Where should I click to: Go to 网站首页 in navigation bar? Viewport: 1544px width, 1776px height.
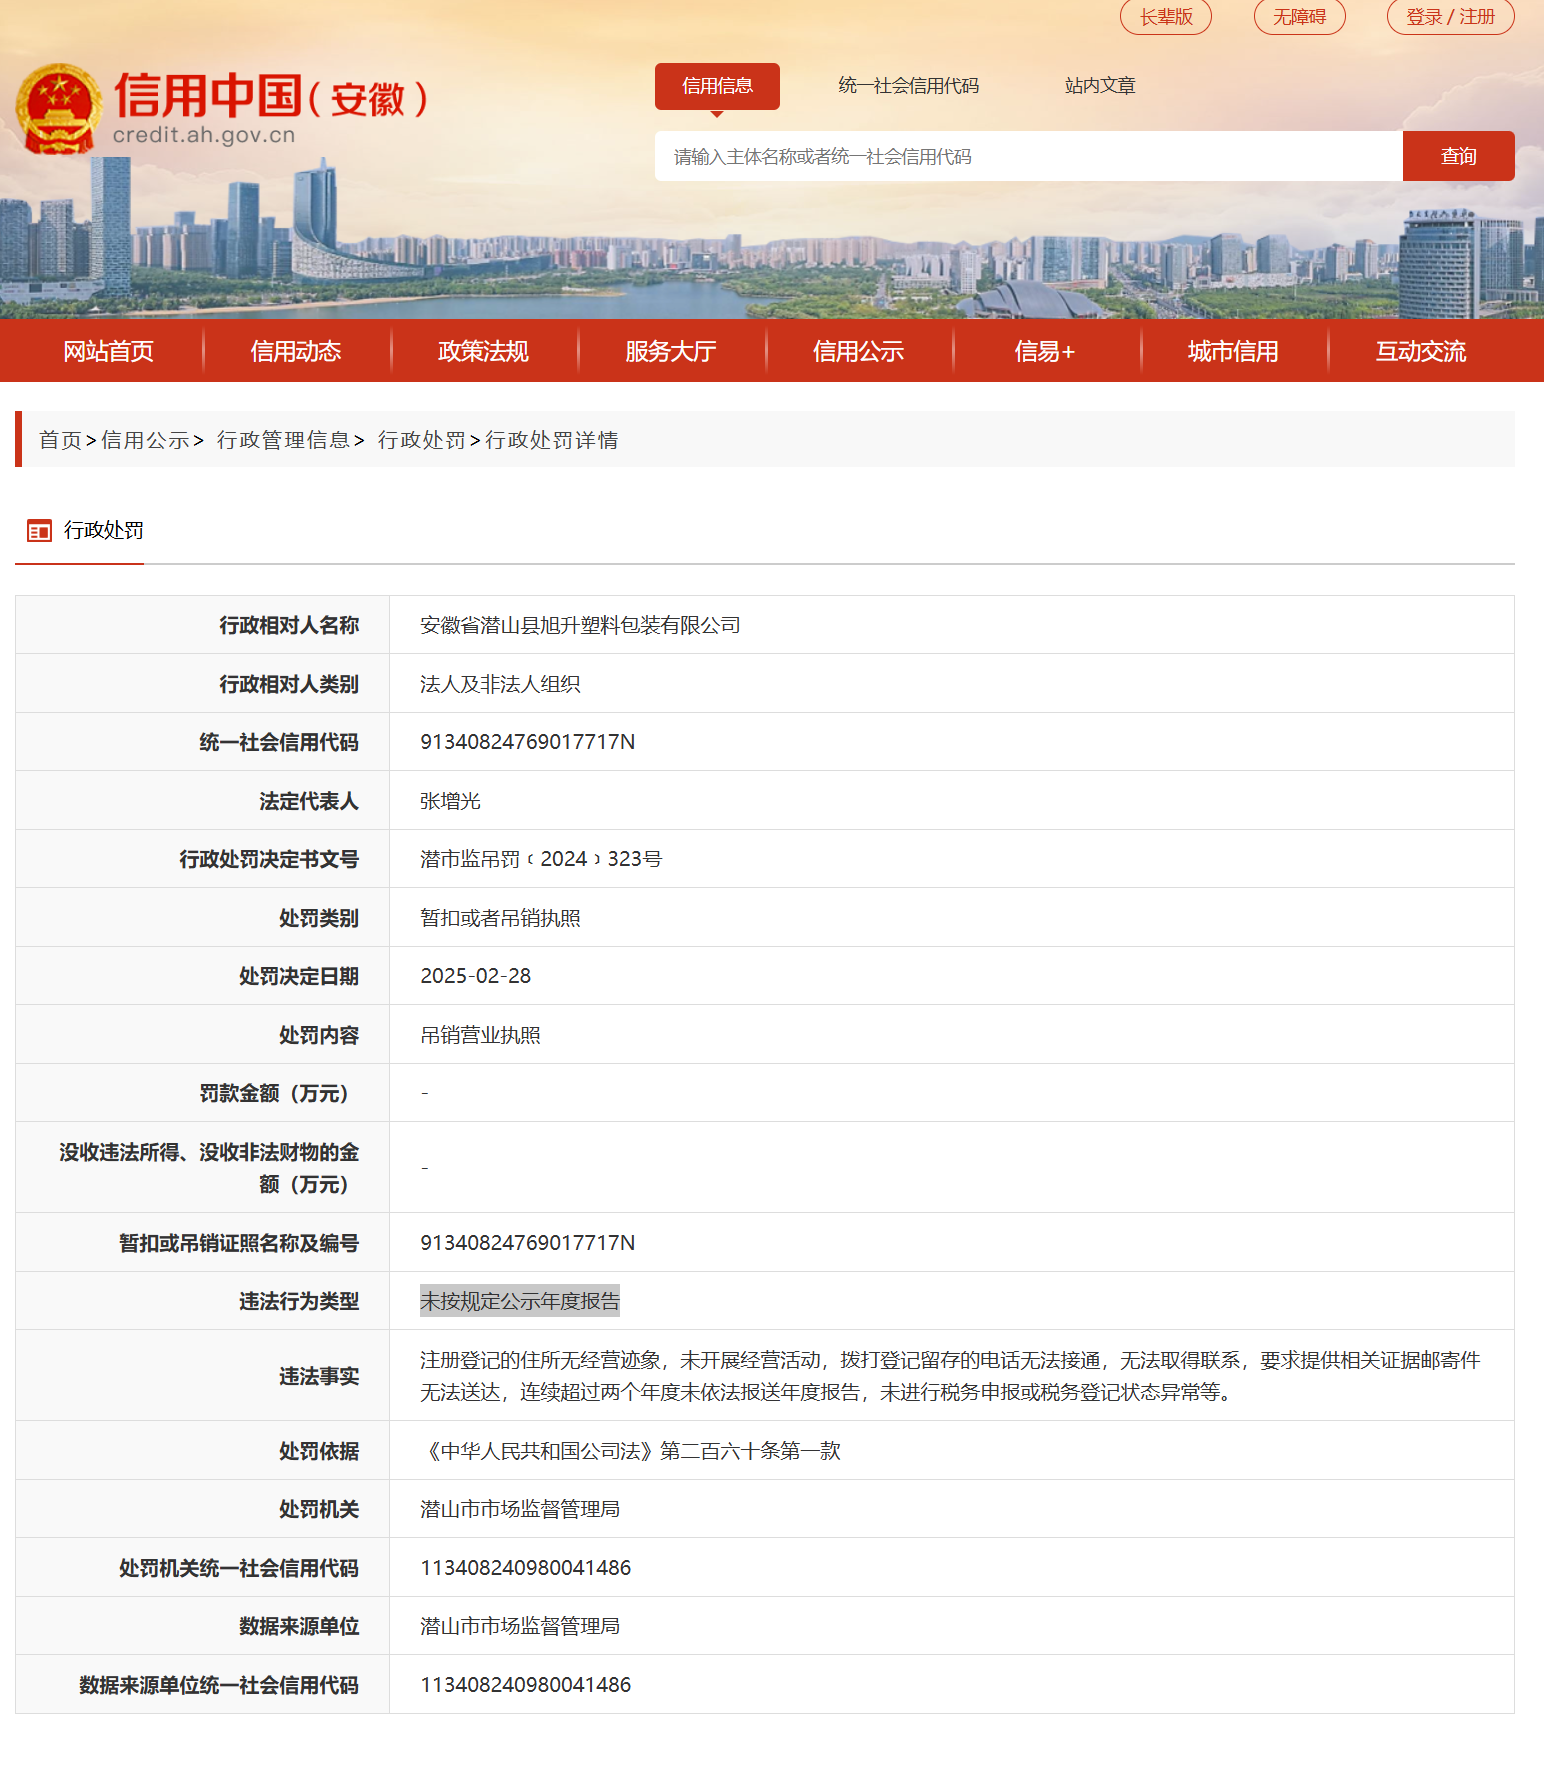109,351
